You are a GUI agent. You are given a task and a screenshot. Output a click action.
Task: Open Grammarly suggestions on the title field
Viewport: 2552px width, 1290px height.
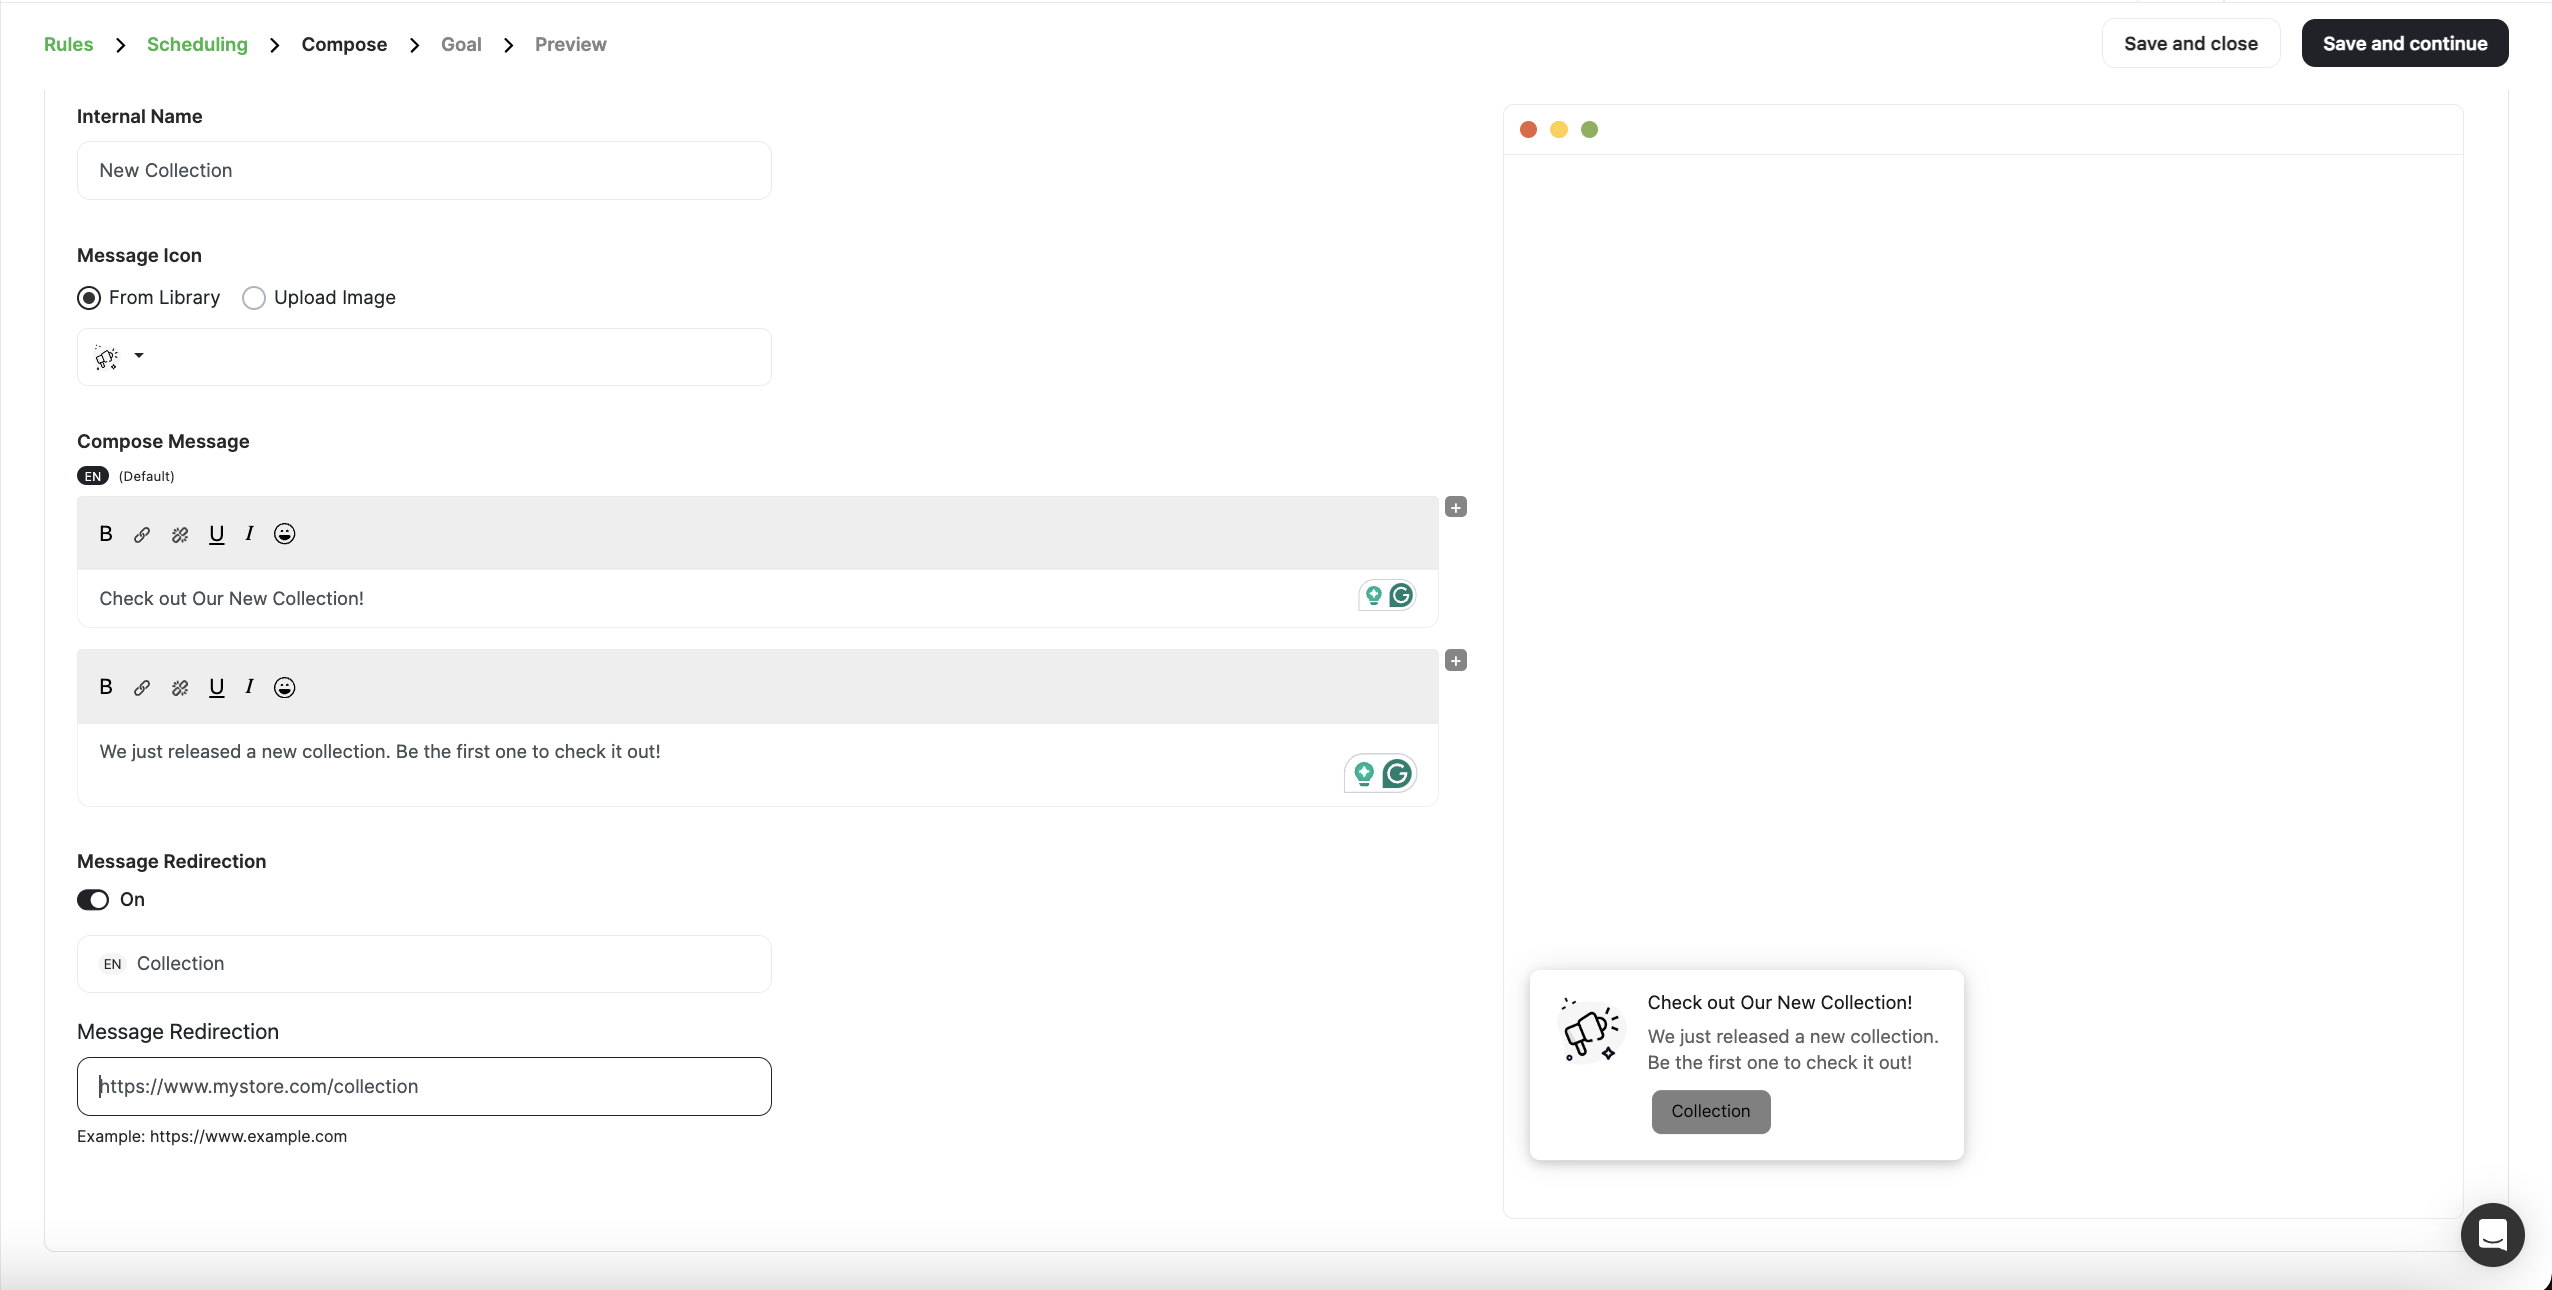[1399, 595]
